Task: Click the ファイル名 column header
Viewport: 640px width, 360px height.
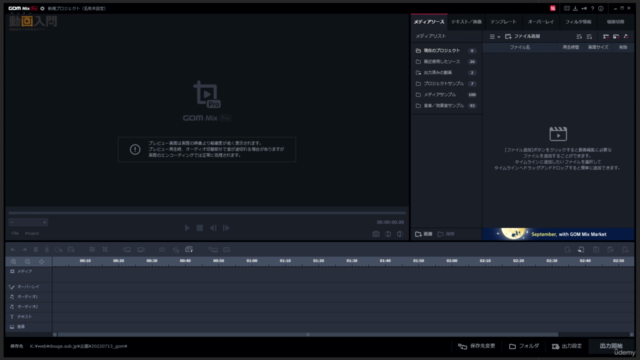Action: coord(520,47)
